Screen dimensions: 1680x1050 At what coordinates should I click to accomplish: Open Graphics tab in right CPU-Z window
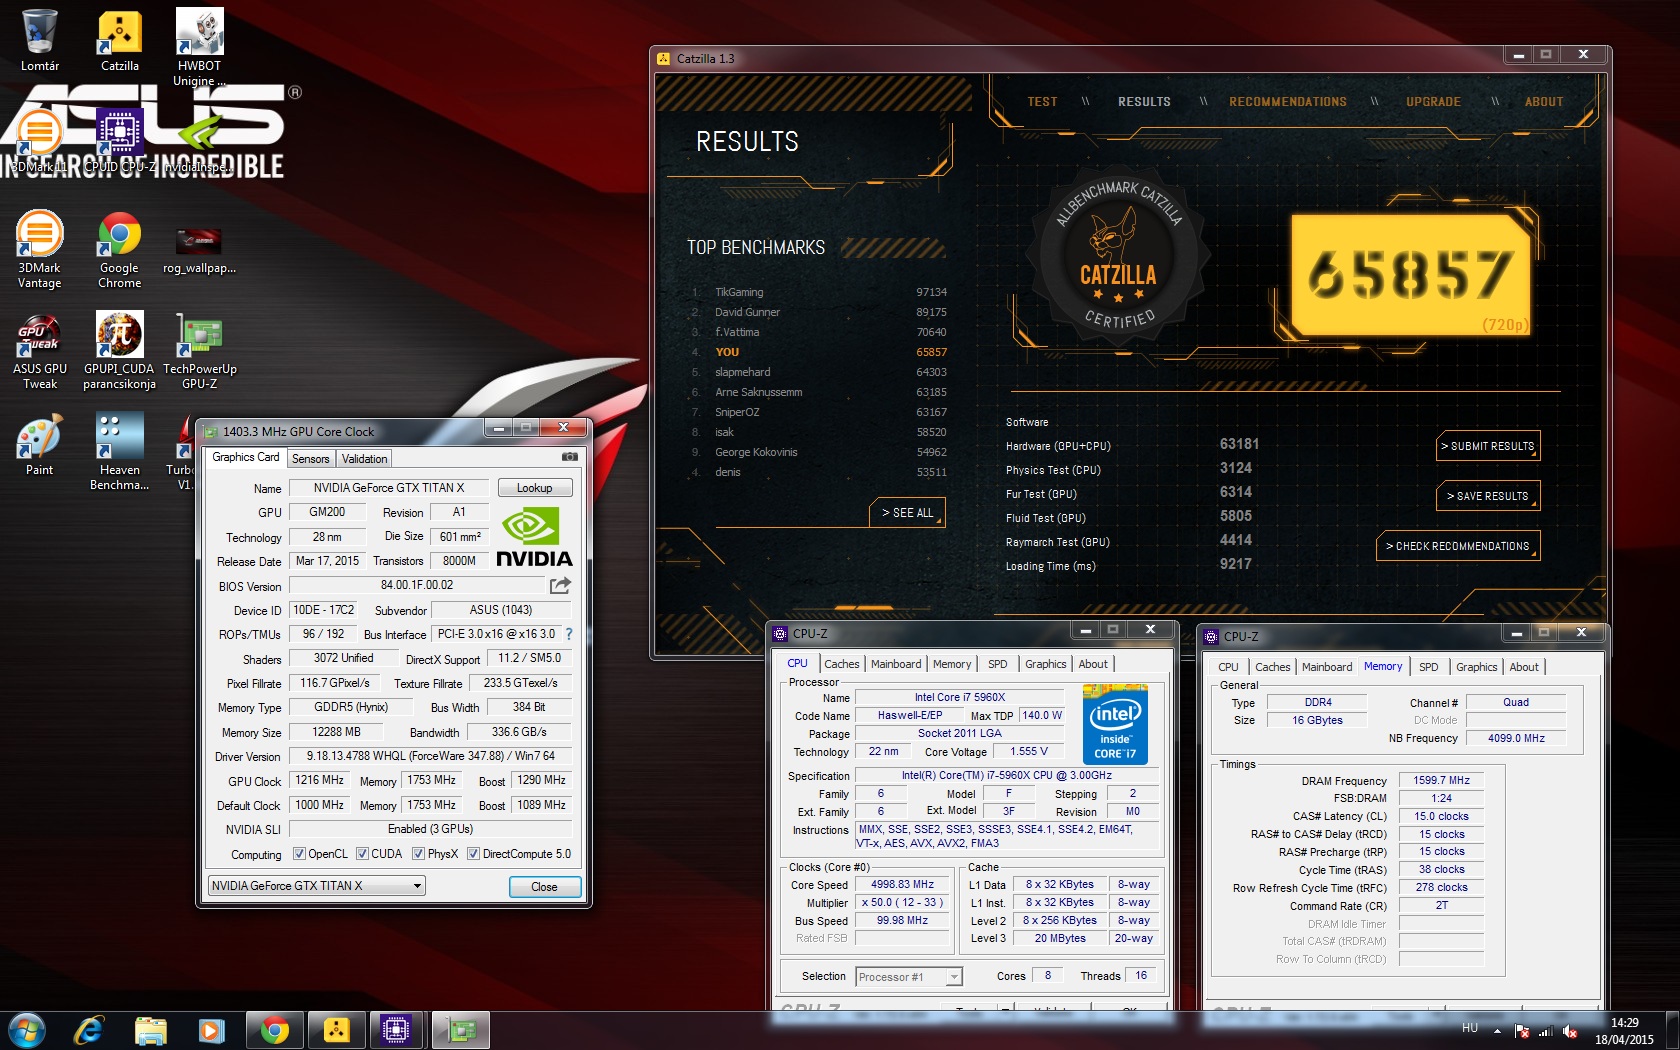click(x=1476, y=667)
